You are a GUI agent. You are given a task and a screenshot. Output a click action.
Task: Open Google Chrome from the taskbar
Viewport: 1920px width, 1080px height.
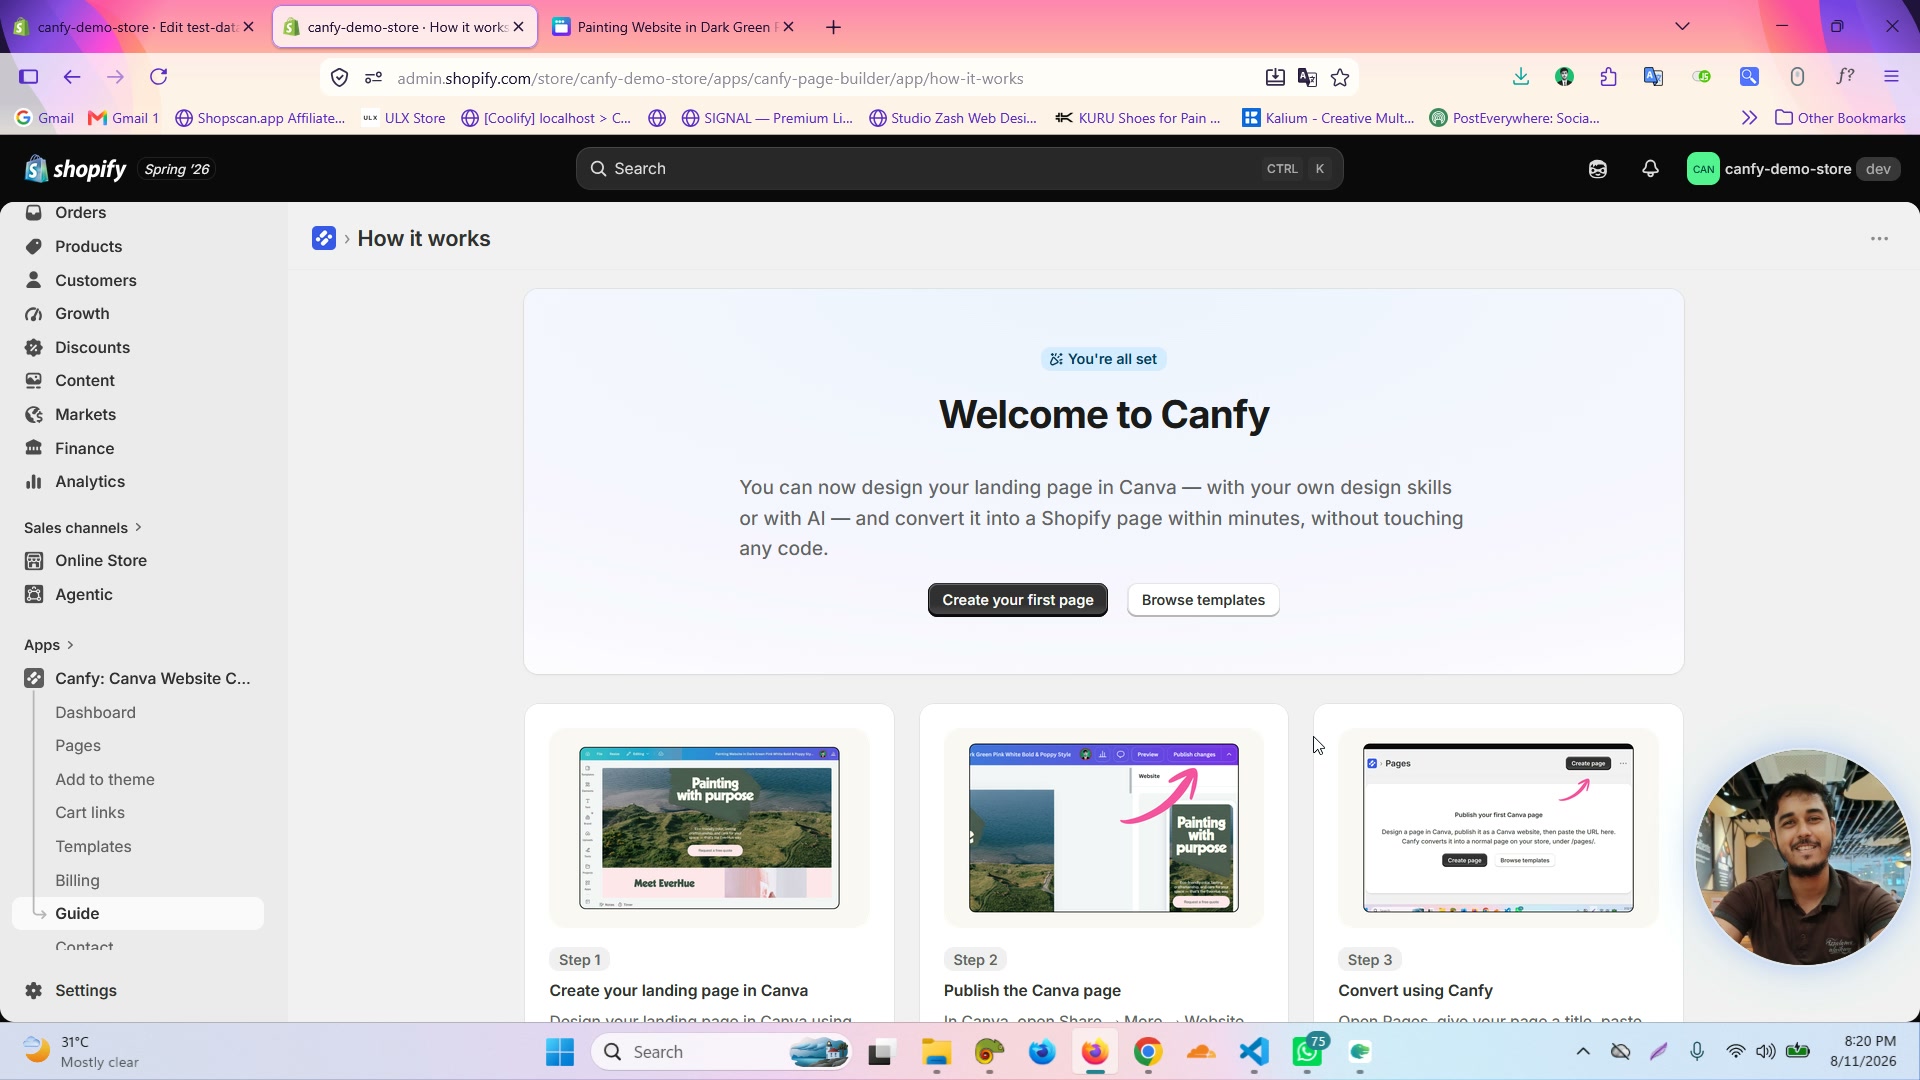click(x=1147, y=1052)
